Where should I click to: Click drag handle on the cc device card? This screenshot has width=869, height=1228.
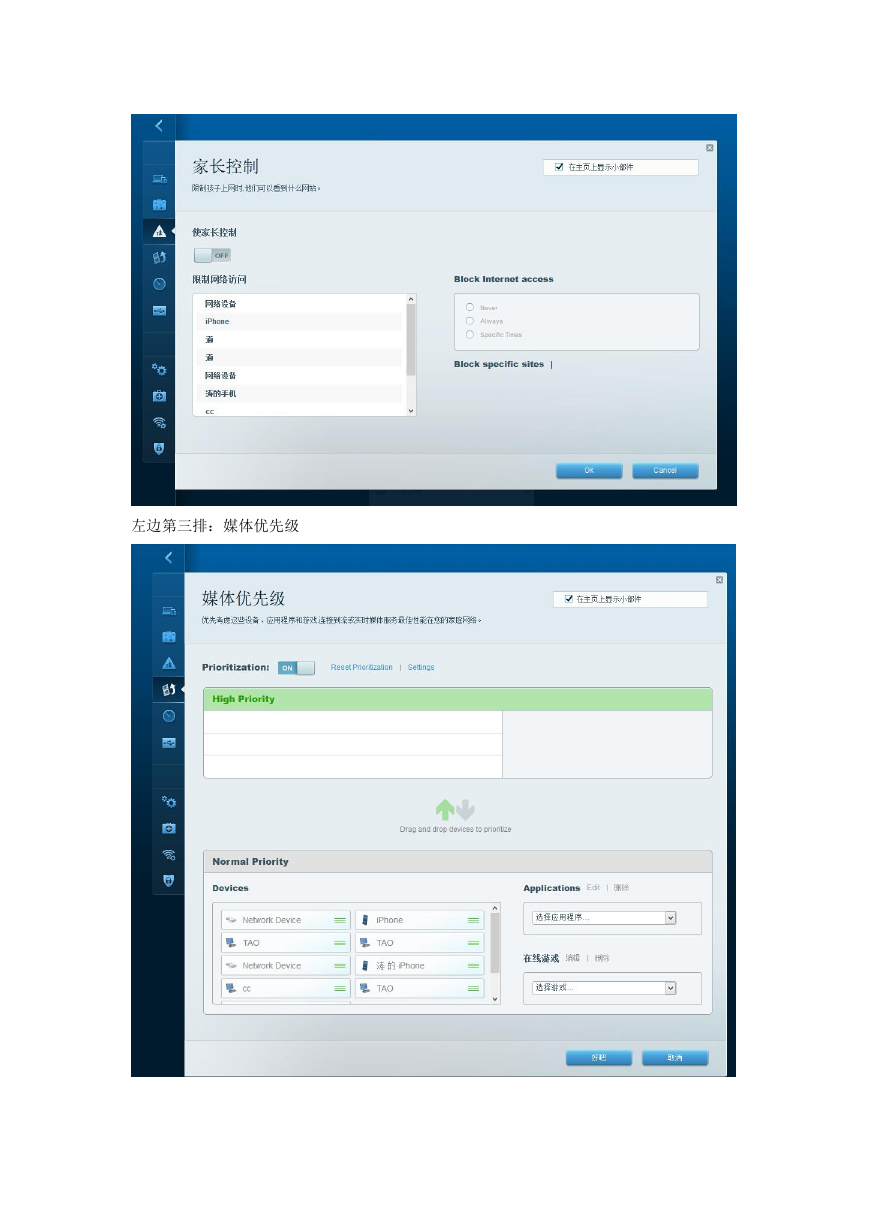(340, 988)
